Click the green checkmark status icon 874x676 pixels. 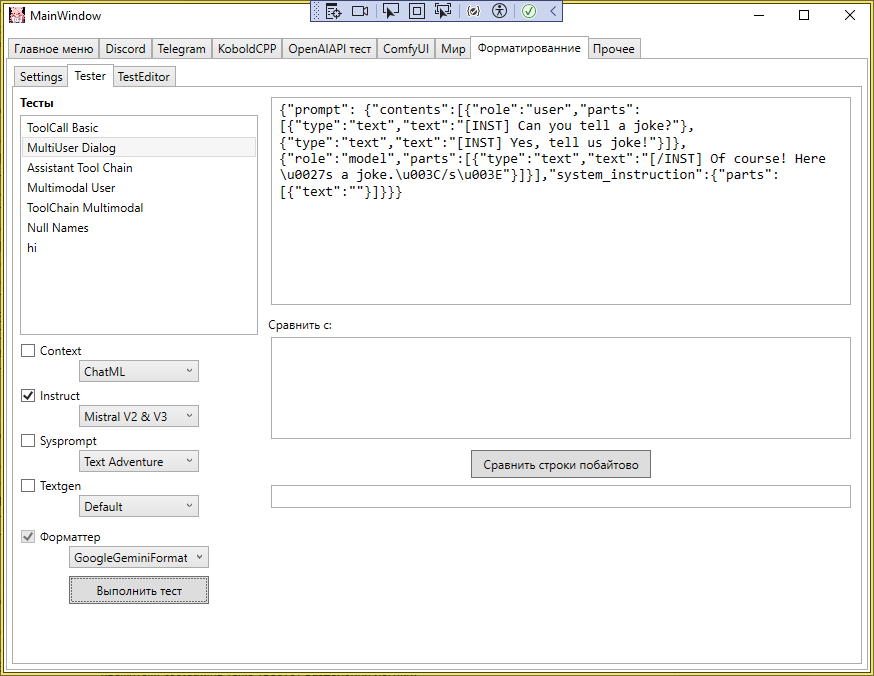529,11
